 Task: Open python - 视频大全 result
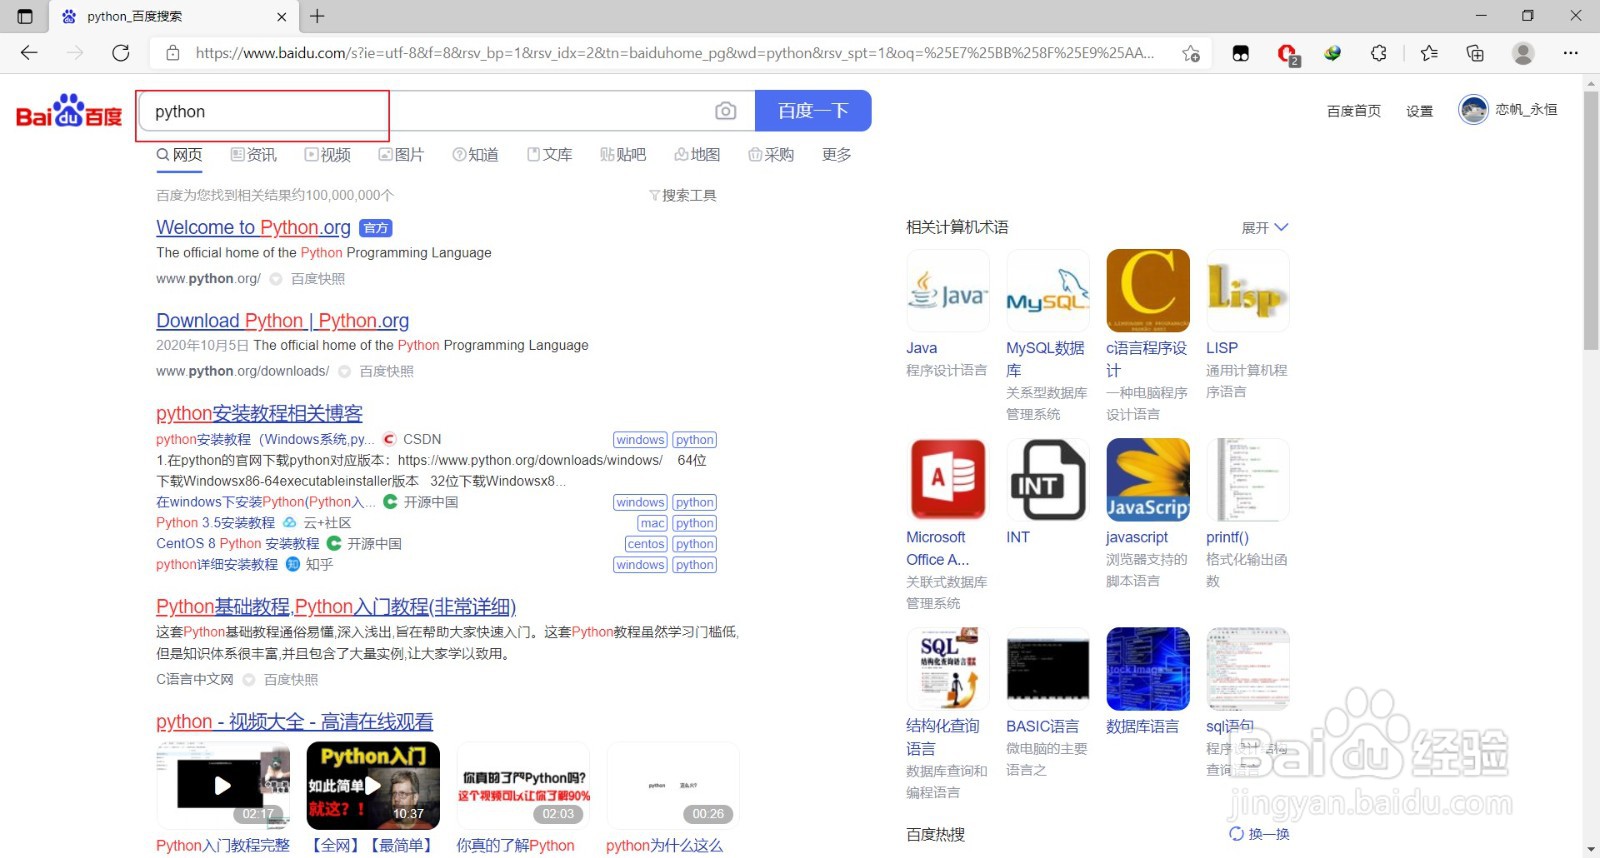click(294, 722)
